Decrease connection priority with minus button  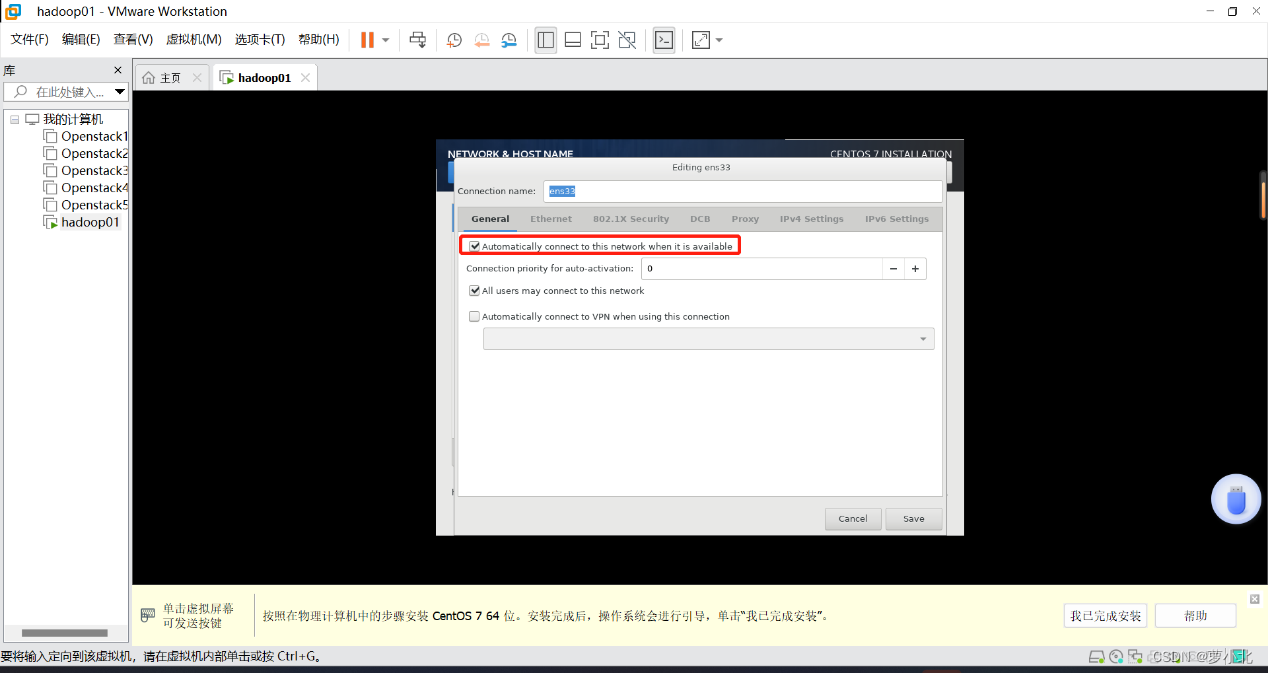893,269
